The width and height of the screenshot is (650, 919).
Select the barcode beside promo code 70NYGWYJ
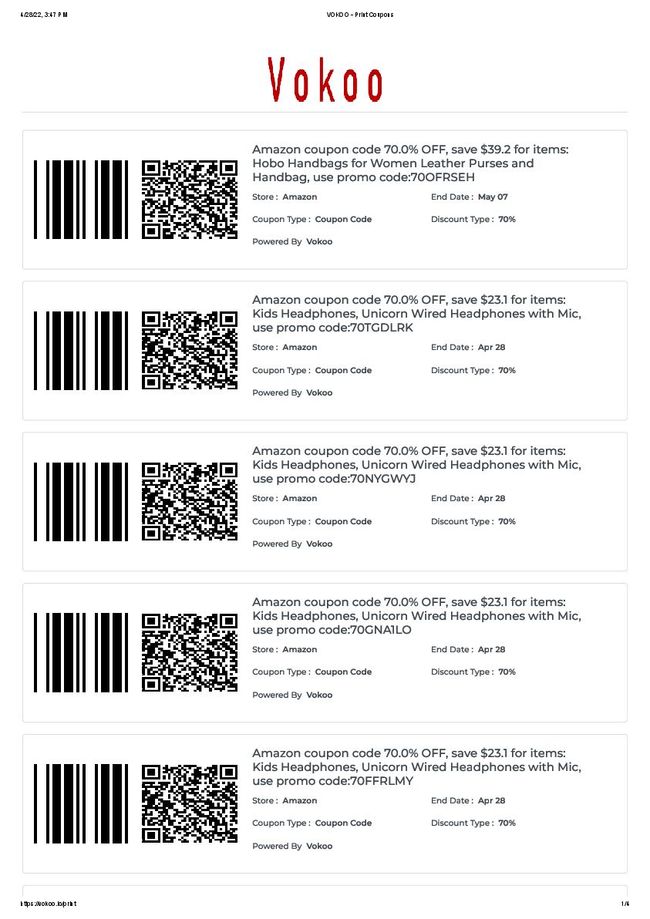pos(81,501)
